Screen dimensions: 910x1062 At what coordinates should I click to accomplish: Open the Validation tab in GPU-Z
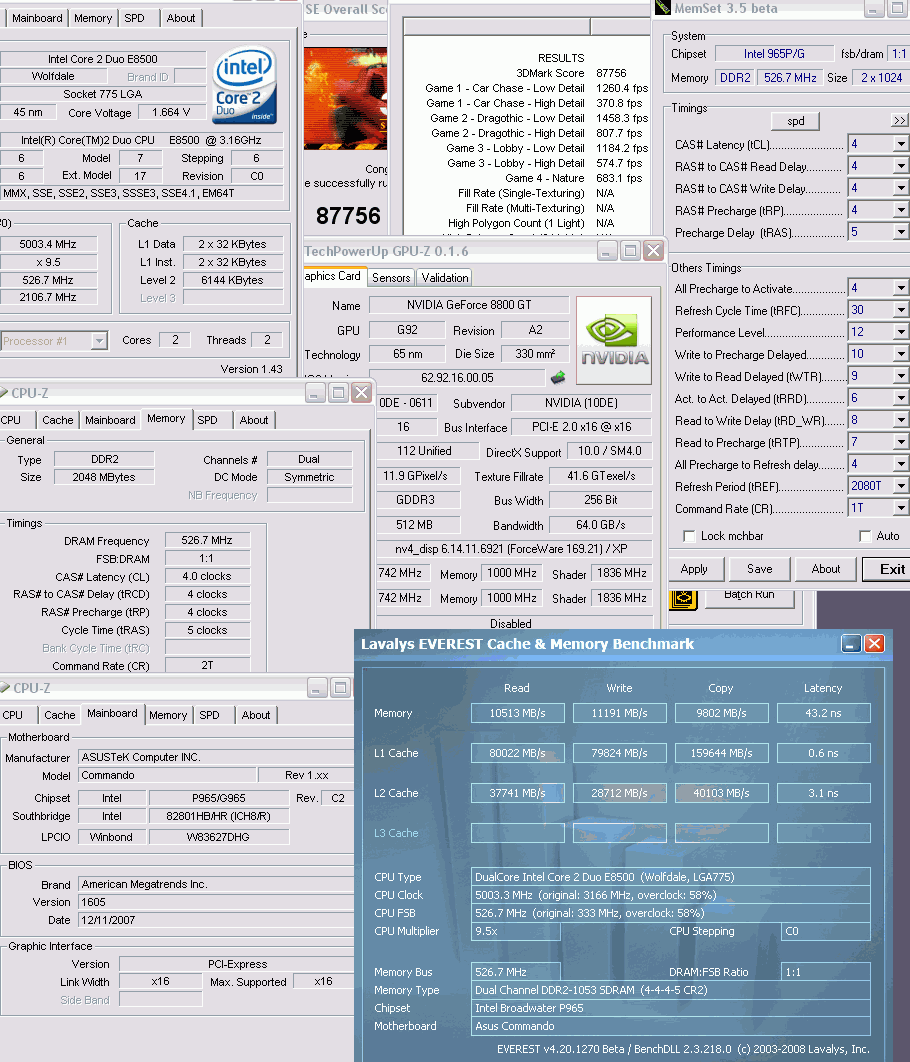pyautogui.click(x=444, y=278)
